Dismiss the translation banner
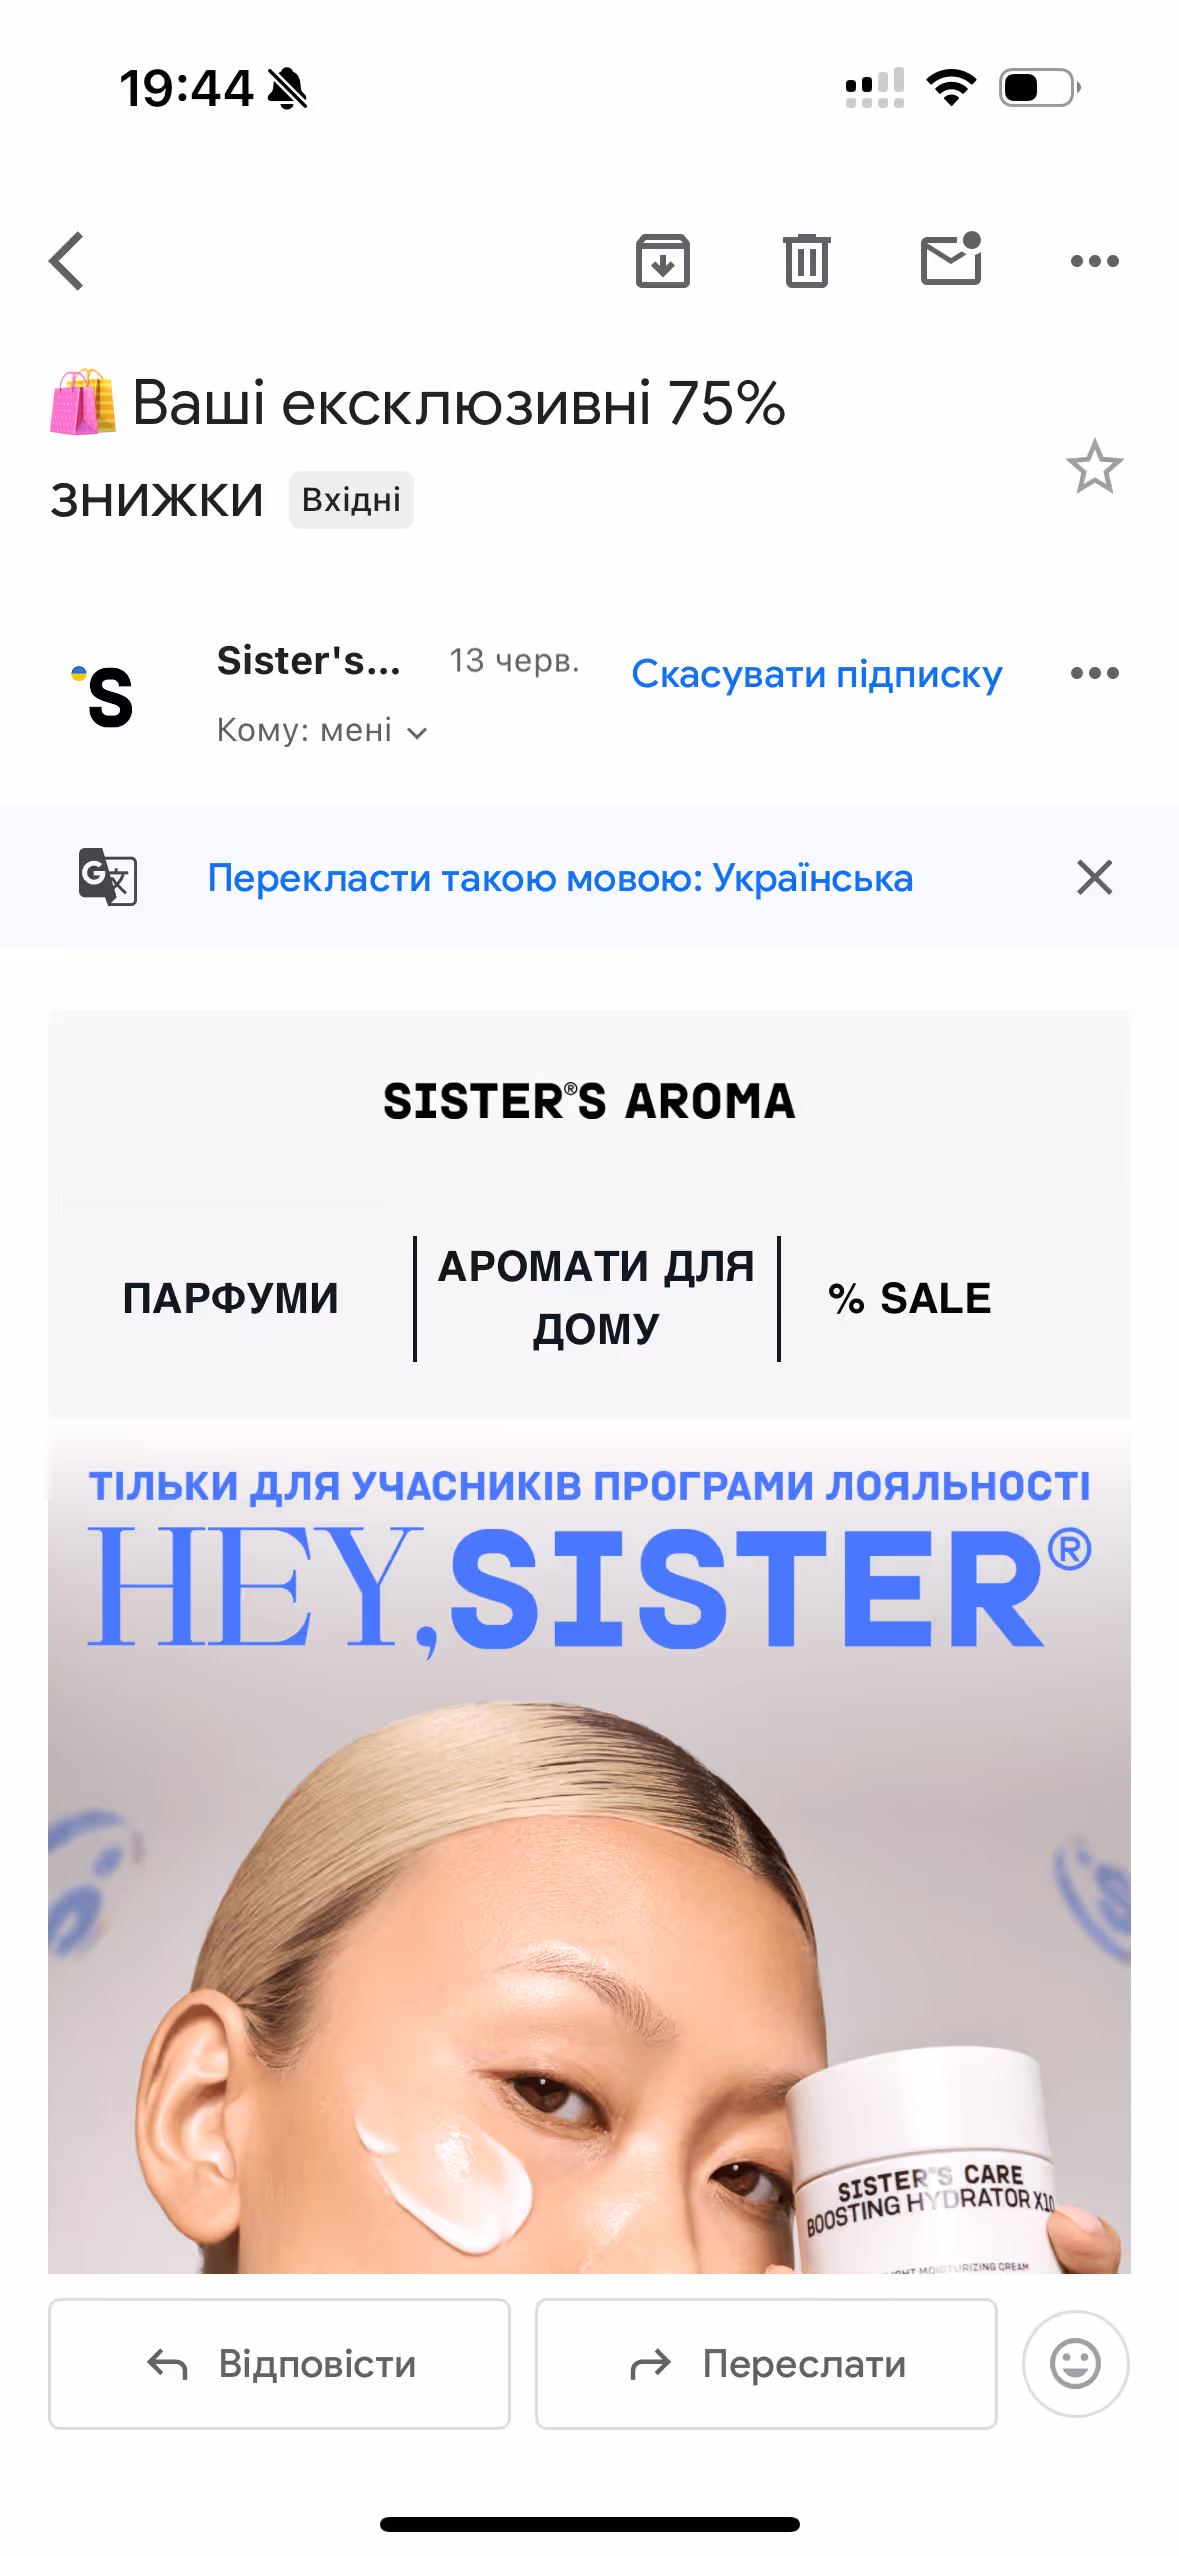Viewport: 1179px width, 2556px height. [1094, 877]
